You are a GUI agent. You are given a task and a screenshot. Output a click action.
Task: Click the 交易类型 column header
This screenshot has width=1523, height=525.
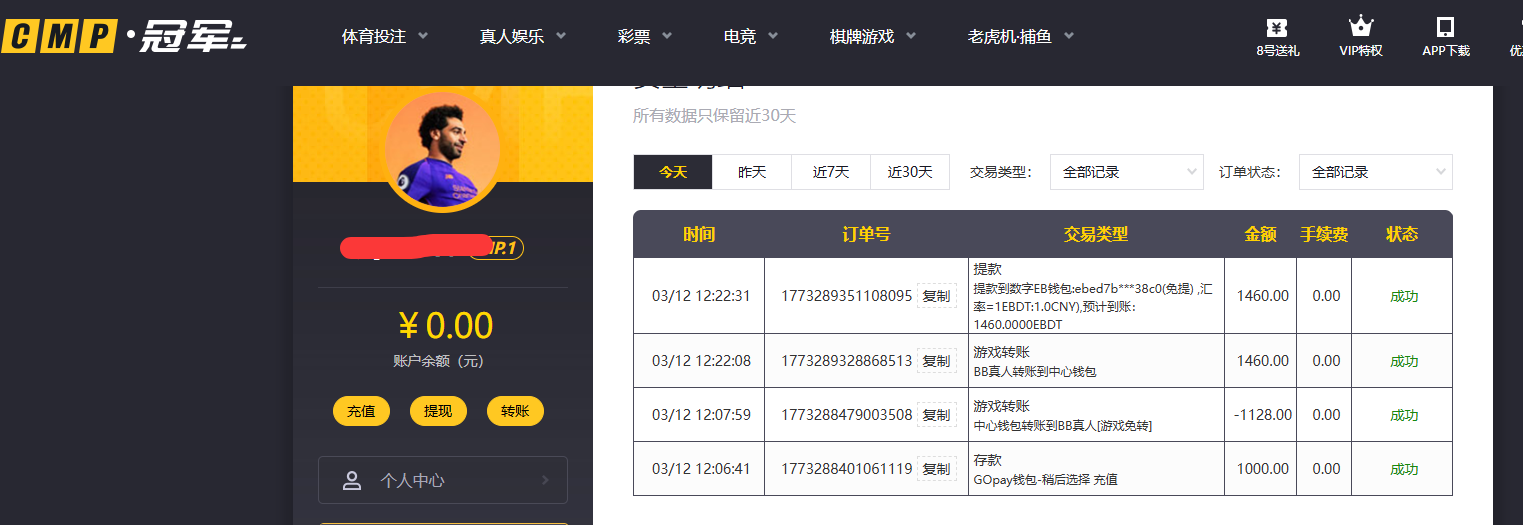pos(1096,234)
